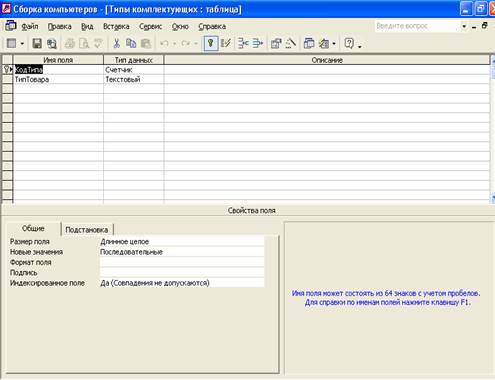Switch to the Подстановка tab

[x=87, y=230]
